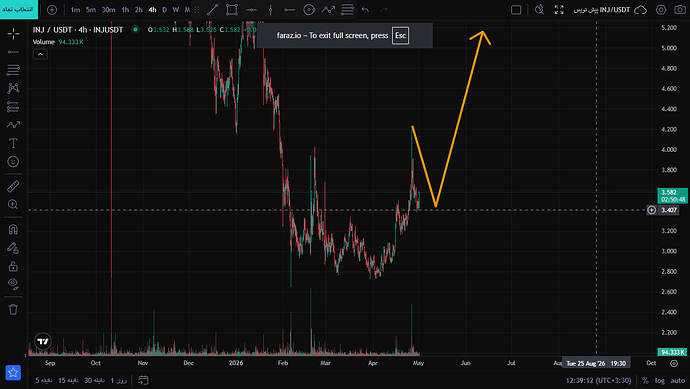The image size is (690, 389).
Task: Switch to the 5m timeframe
Action: point(91,10)
